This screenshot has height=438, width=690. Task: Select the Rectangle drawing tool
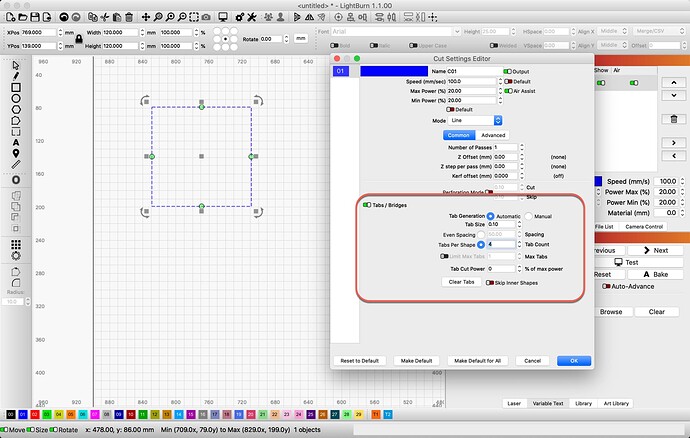[x=16, y=88]
